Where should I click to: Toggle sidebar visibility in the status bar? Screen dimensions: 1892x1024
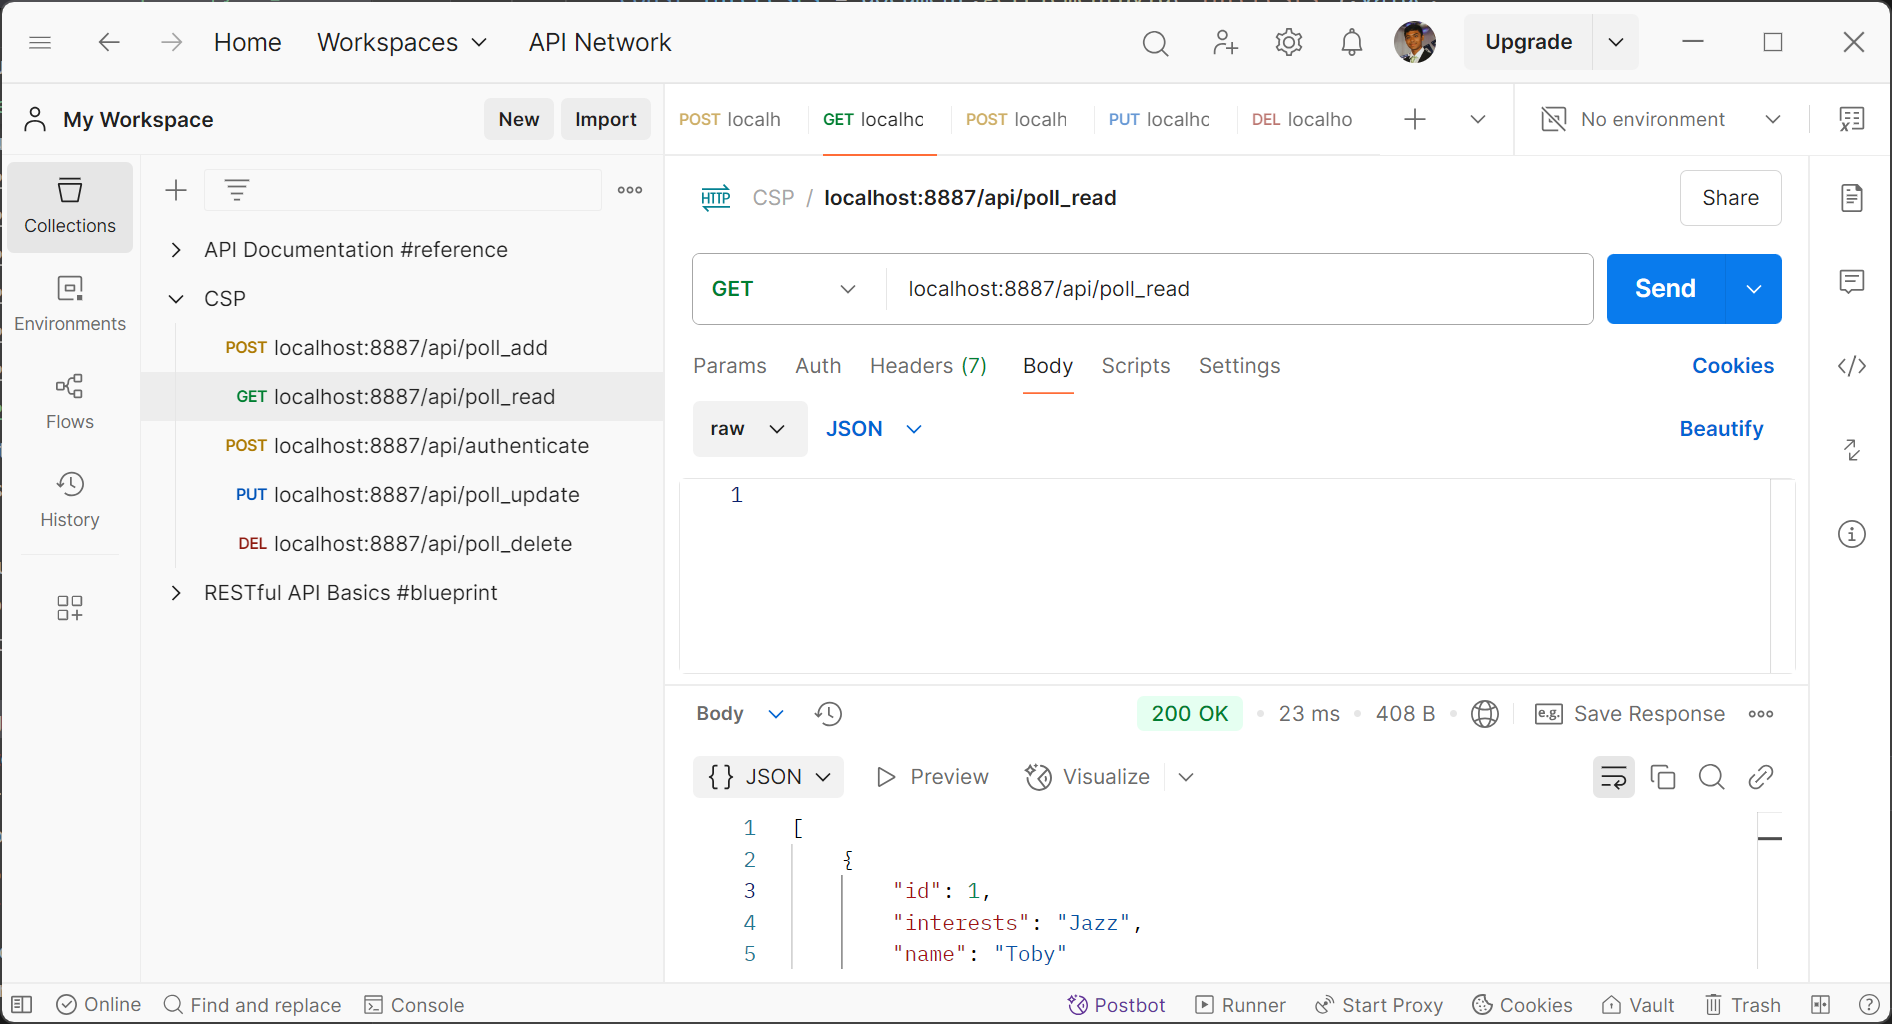pyautogui.click(x=22, y=1005)
